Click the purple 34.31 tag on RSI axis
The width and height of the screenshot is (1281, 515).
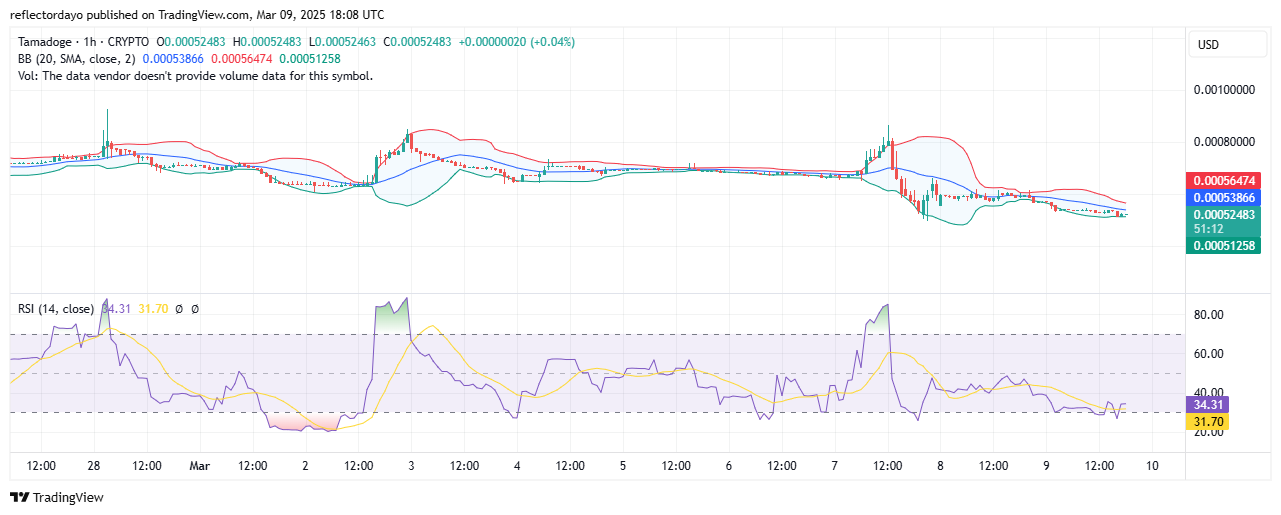1209,405
